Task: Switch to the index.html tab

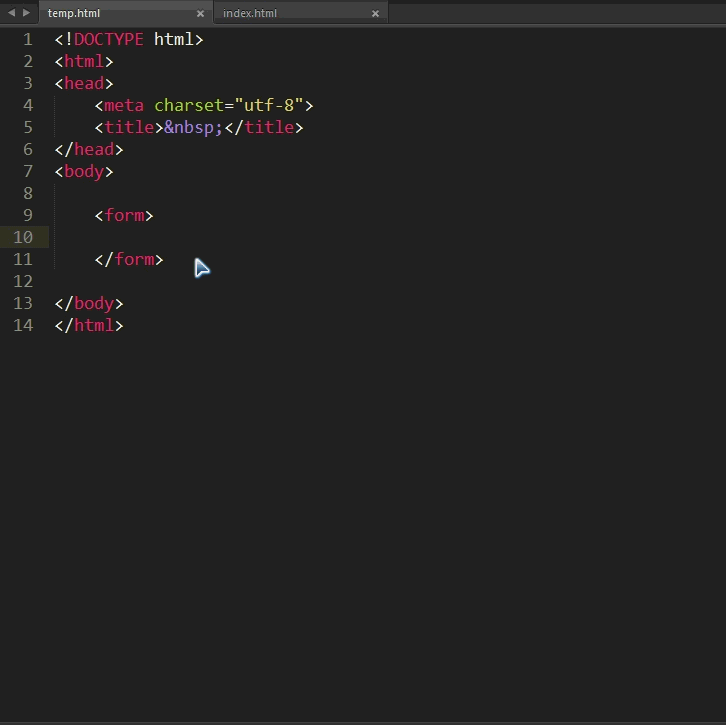Action: tap(250, 14)
